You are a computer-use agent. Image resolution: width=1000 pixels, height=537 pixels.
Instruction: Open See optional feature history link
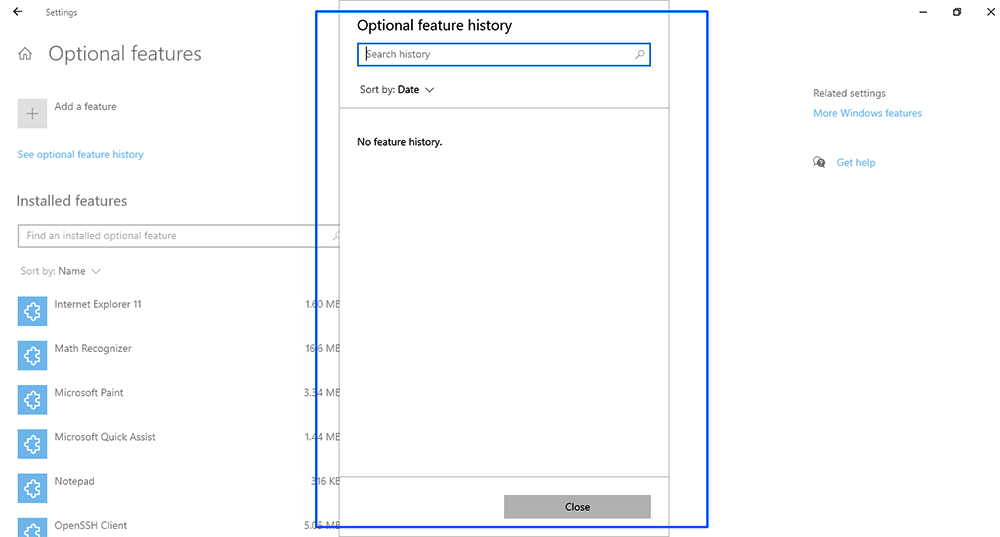tap(80, 154)
